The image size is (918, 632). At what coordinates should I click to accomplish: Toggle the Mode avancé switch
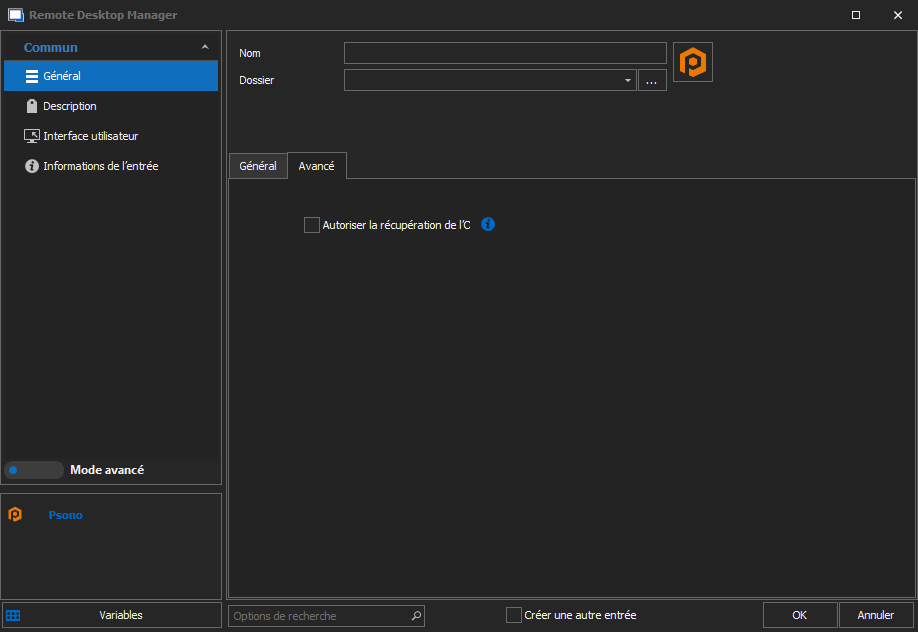[33, 470]
